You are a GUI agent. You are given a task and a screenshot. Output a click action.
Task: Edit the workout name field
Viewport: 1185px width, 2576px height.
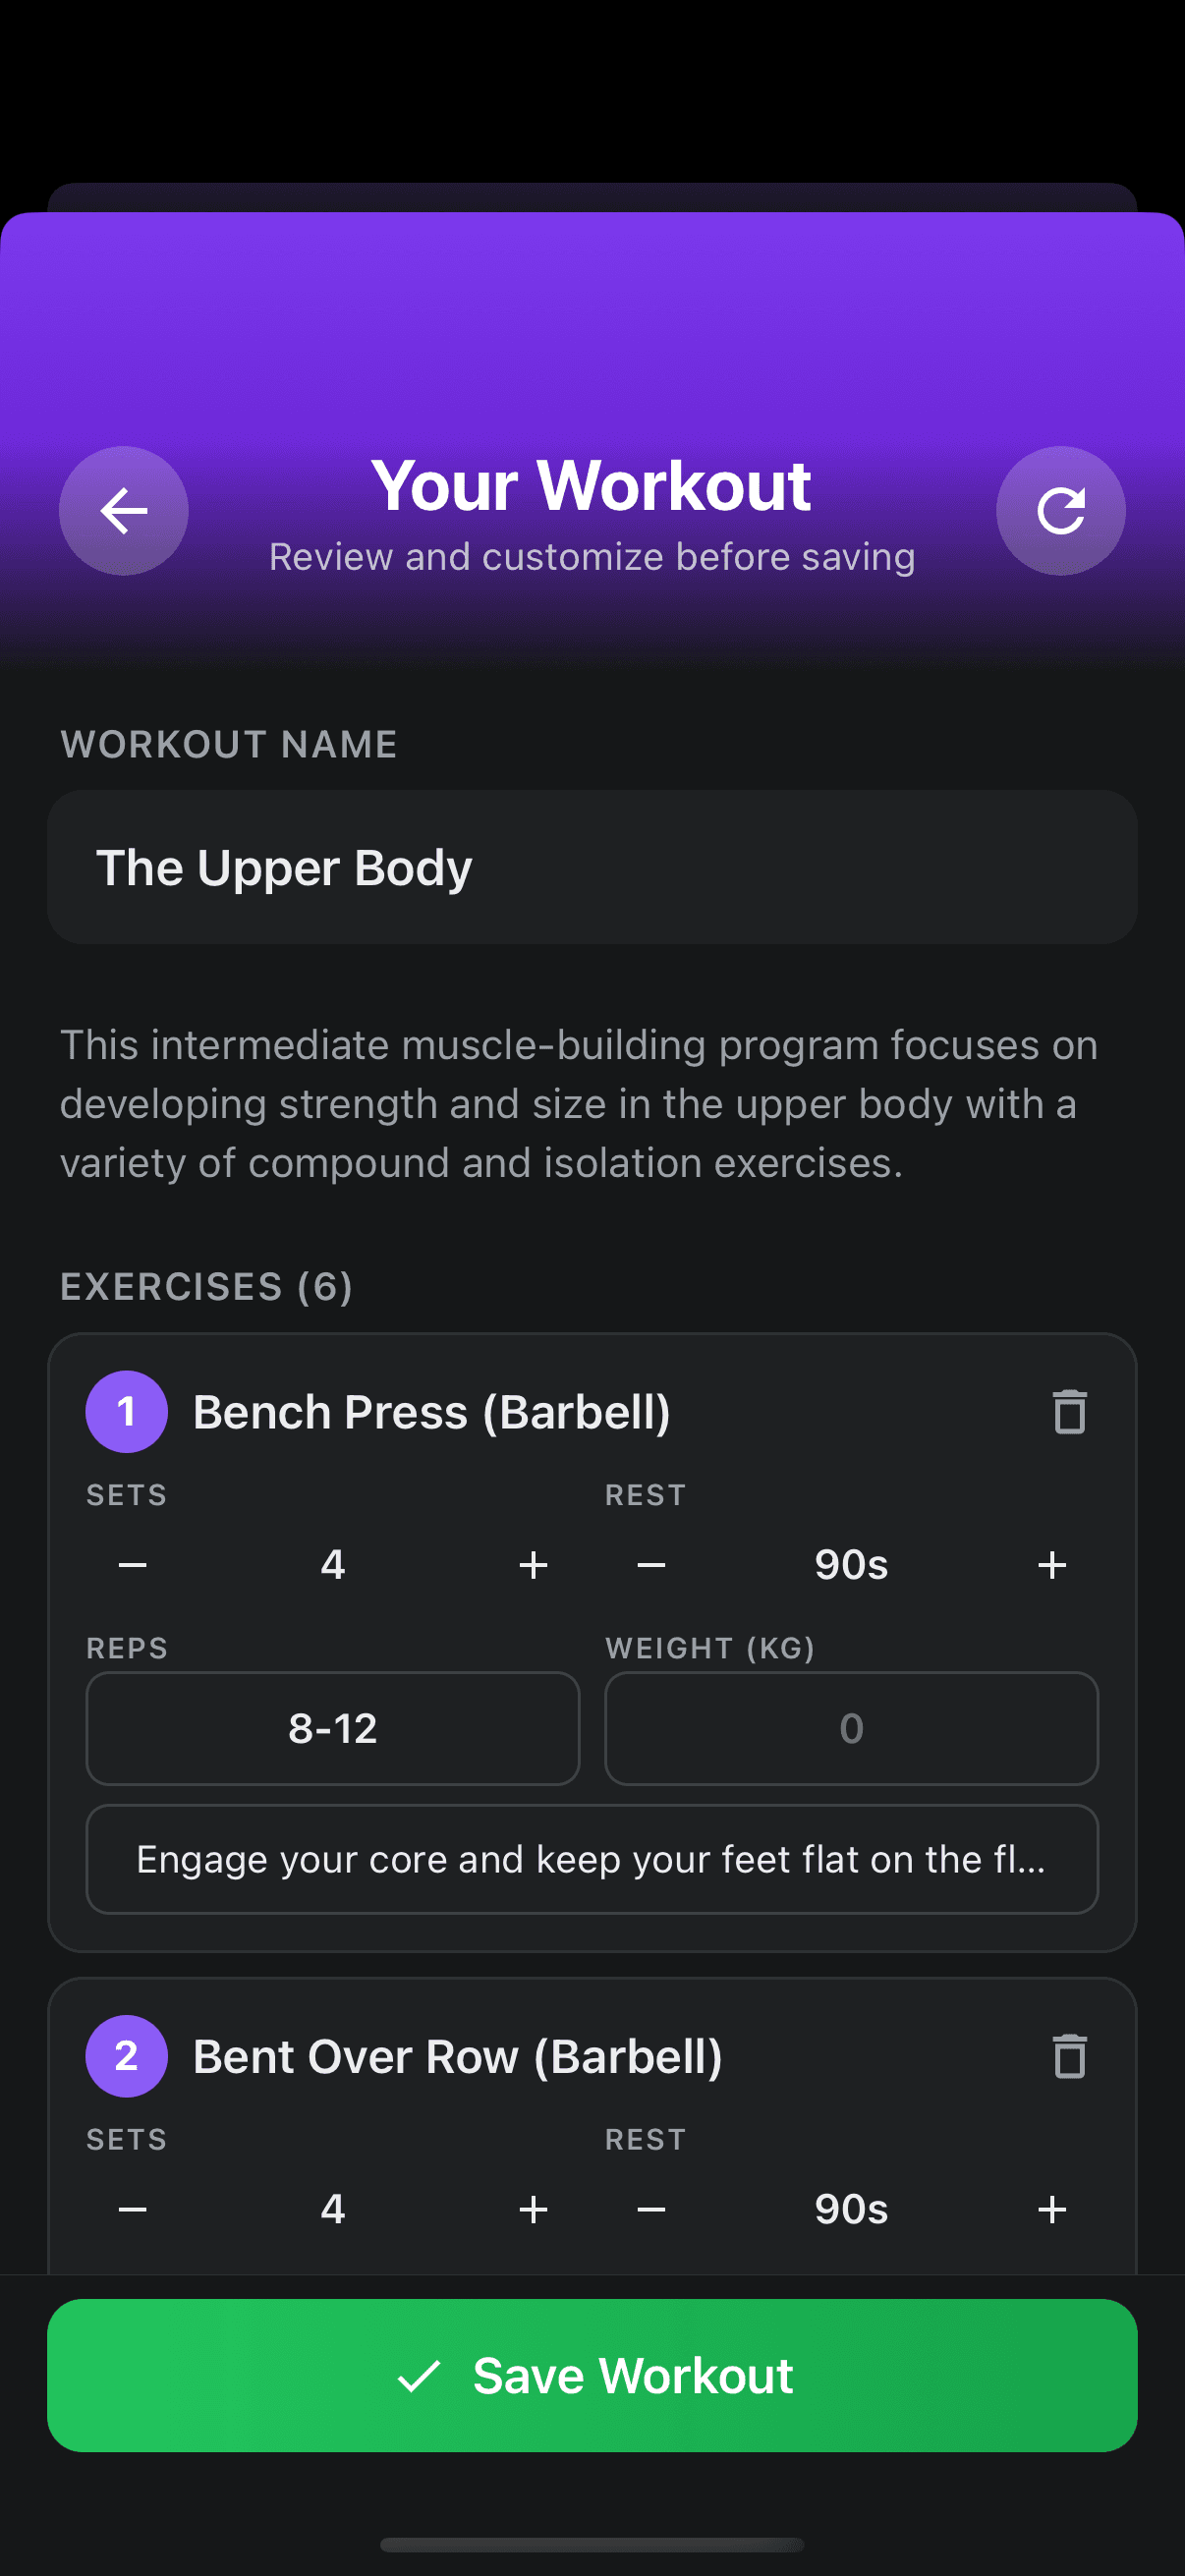(592, 867)
